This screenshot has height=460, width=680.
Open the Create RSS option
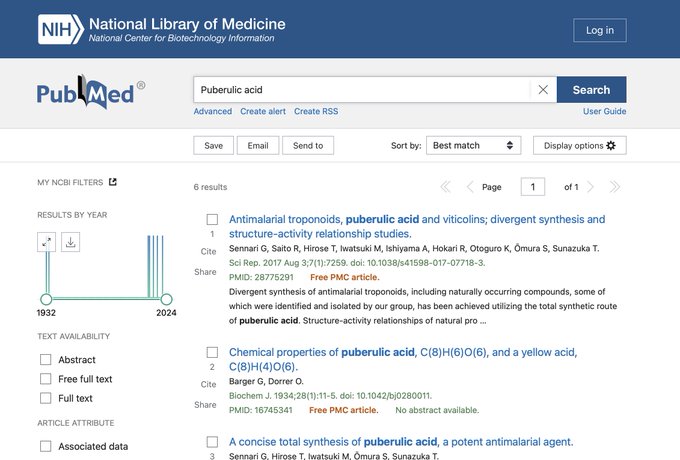click(316, 112)
